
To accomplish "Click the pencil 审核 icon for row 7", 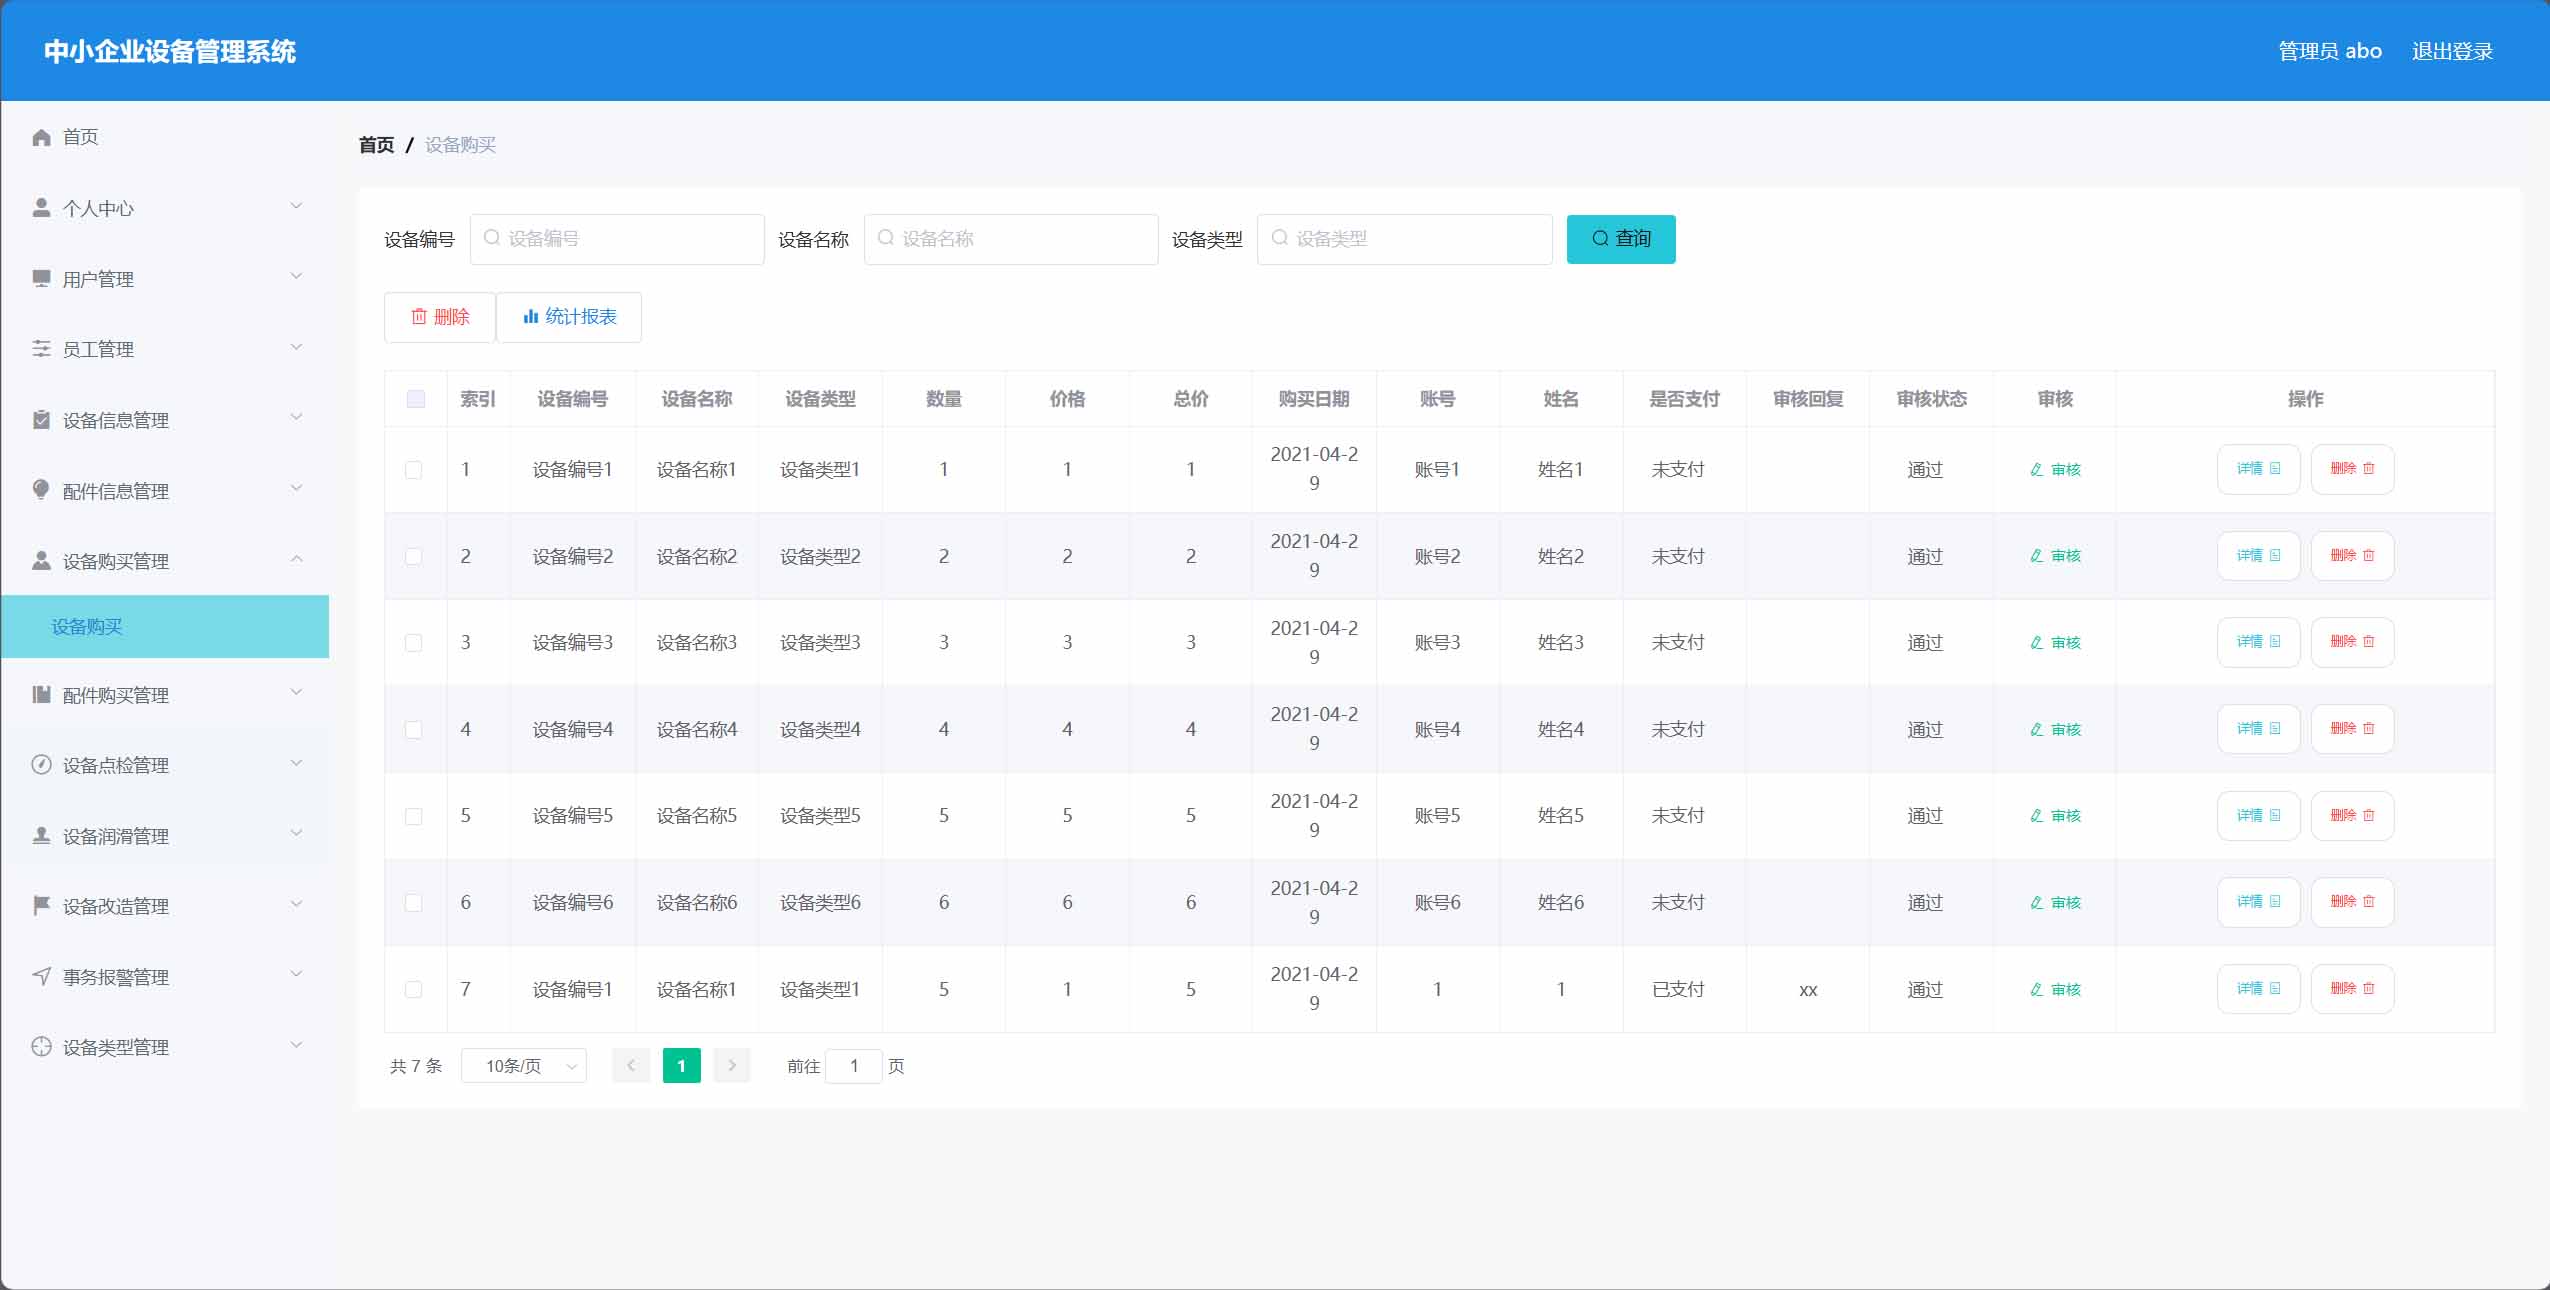I will (2037, 989).
